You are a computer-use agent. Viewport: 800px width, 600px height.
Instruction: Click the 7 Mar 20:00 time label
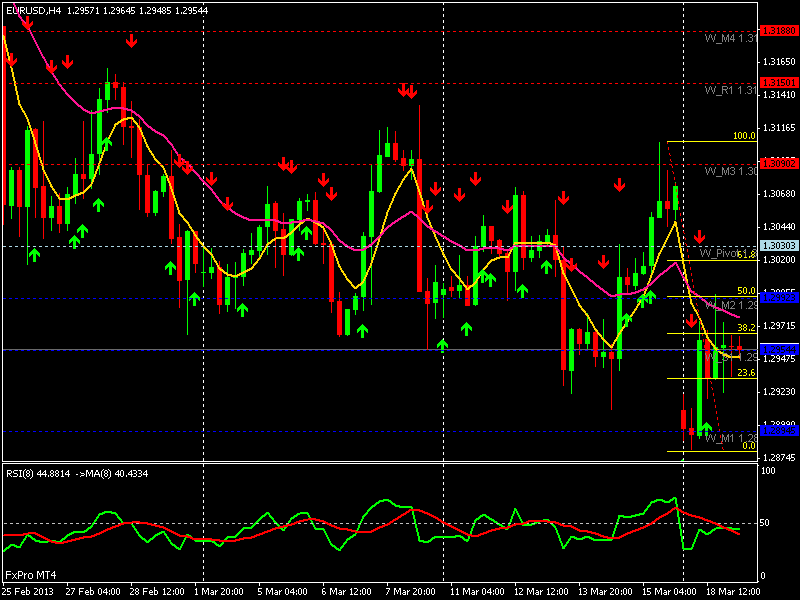coord(411,592)
